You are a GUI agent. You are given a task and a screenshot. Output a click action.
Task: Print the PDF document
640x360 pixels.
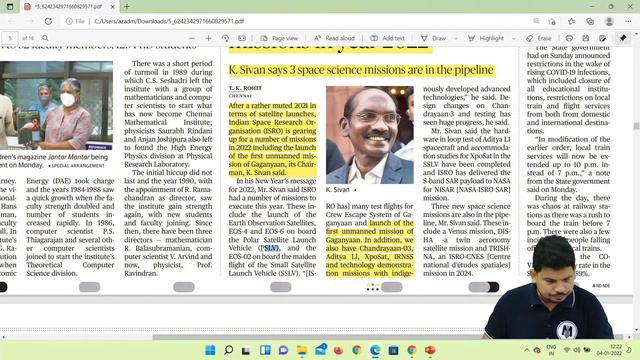(x=569, y=38)
